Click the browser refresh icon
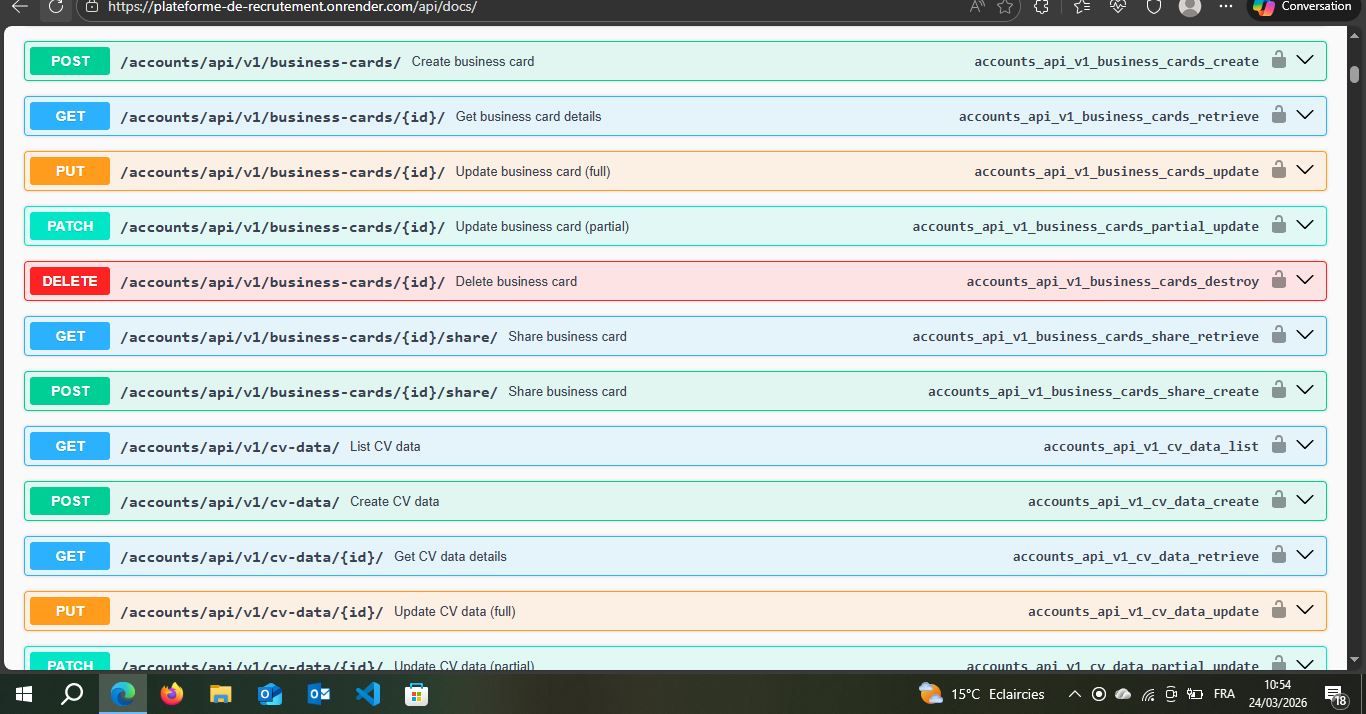The width and height of the screenshot is (1366, 714). pos(57,7)
